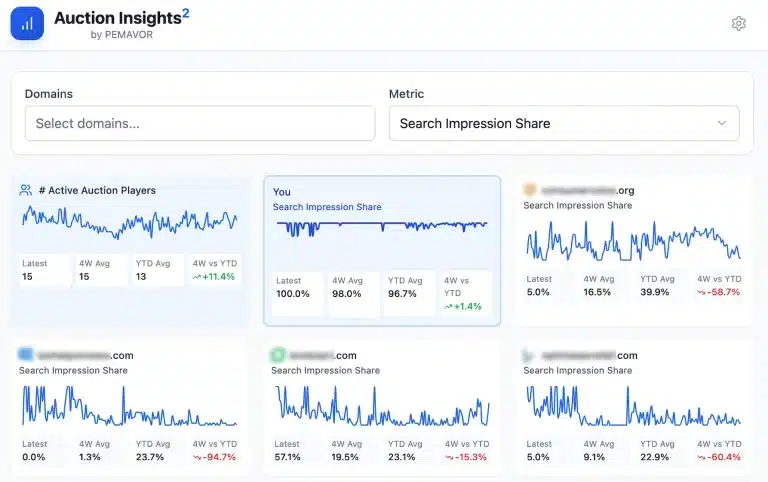Viewport: 768px width, 482px height.
Task: Click the -15.3% value
Action: [471, 457]
